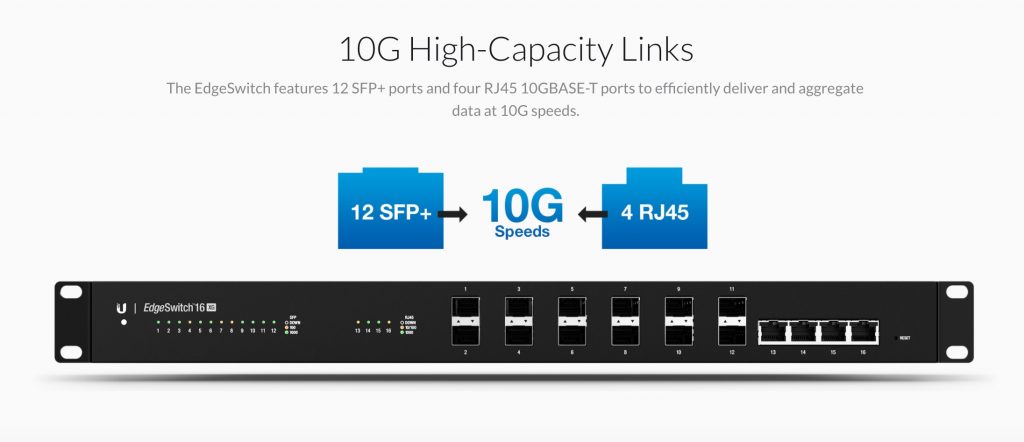Click RJ45 port number 13
1024x442 pixels.
pos(773,332)
